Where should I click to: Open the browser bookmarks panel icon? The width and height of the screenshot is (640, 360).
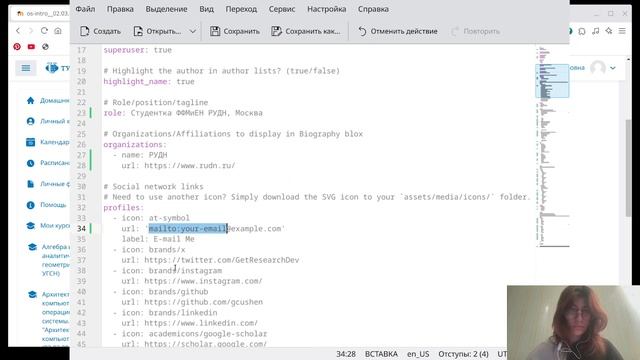(582, 31)
